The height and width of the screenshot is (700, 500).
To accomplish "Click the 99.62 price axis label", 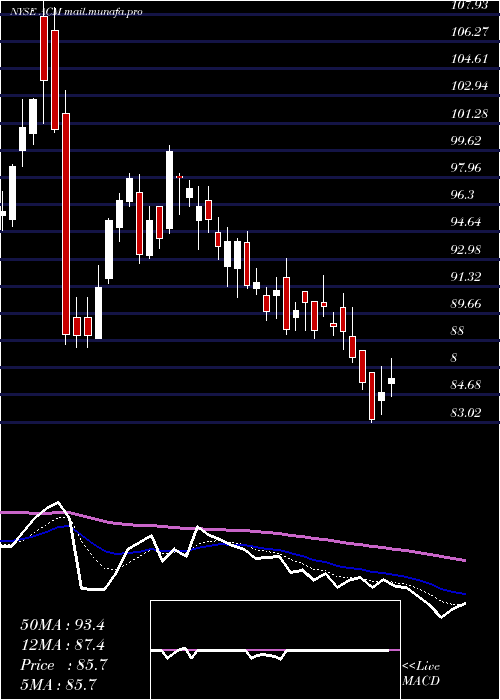I will 467,141.
